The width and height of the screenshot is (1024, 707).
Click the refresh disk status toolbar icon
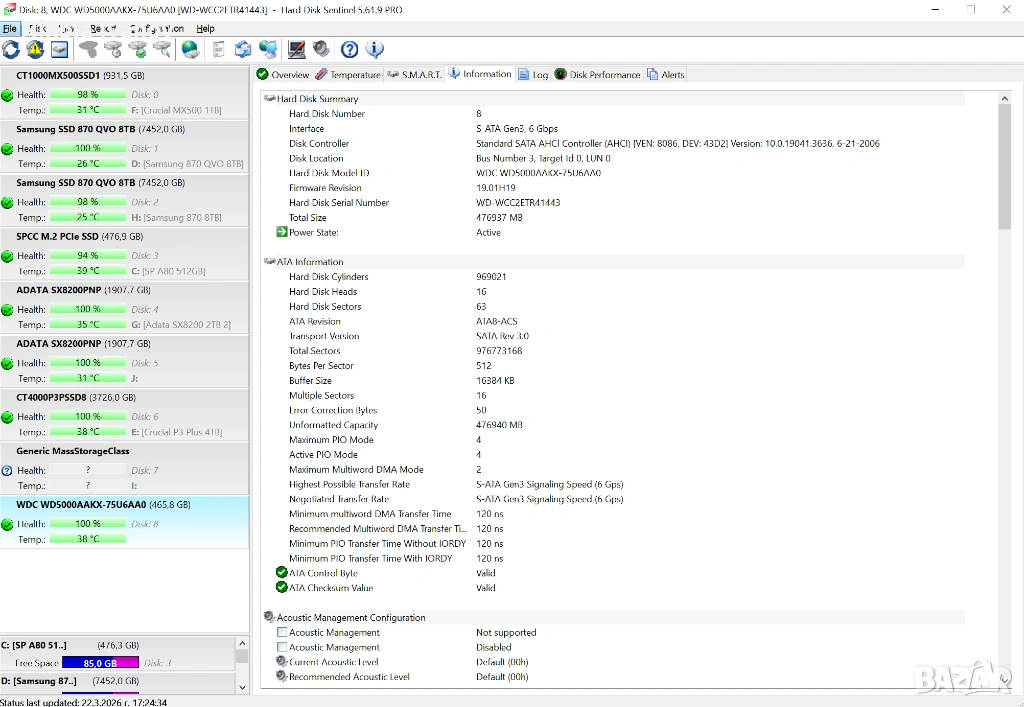(11, 49)
